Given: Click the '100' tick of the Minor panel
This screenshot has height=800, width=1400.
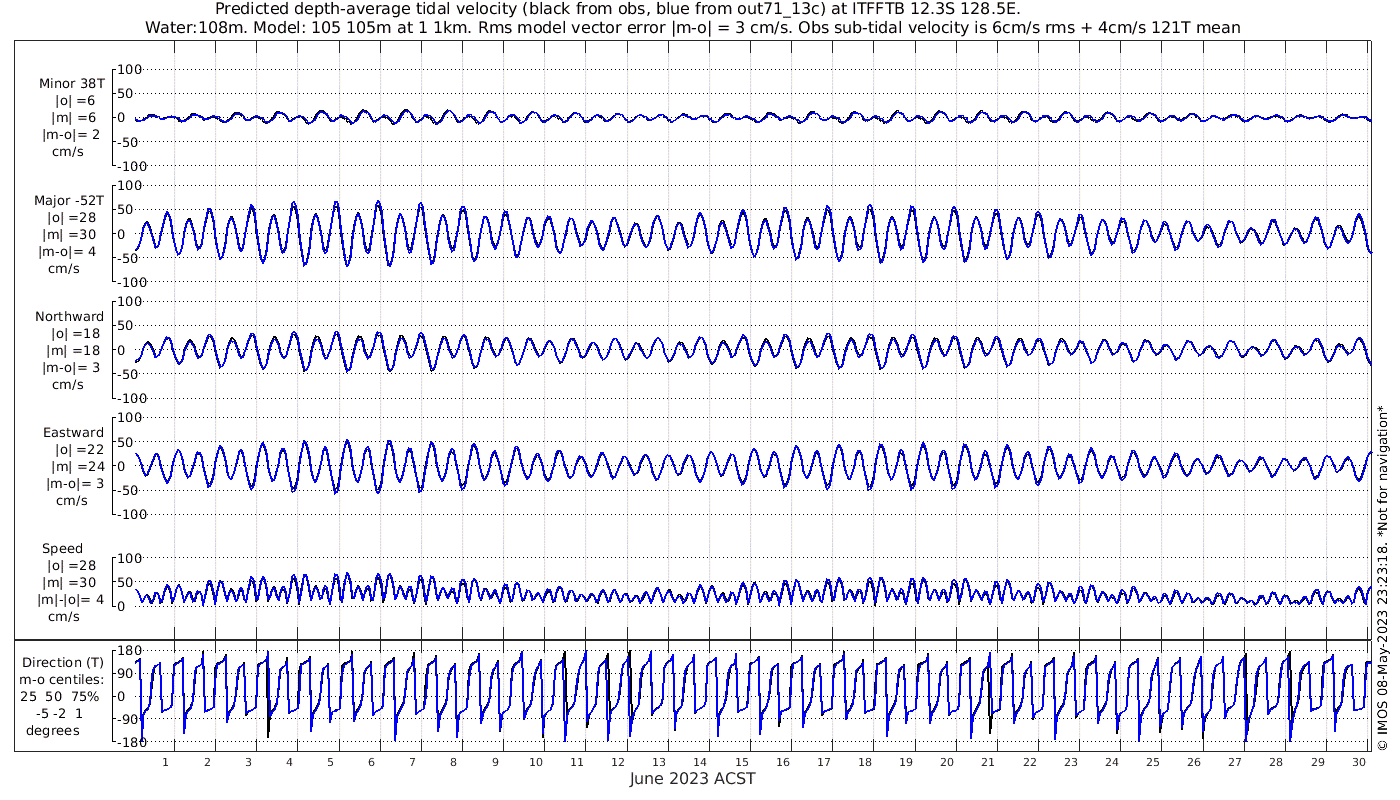Looking at the screenshot, I should click(130, 69).
